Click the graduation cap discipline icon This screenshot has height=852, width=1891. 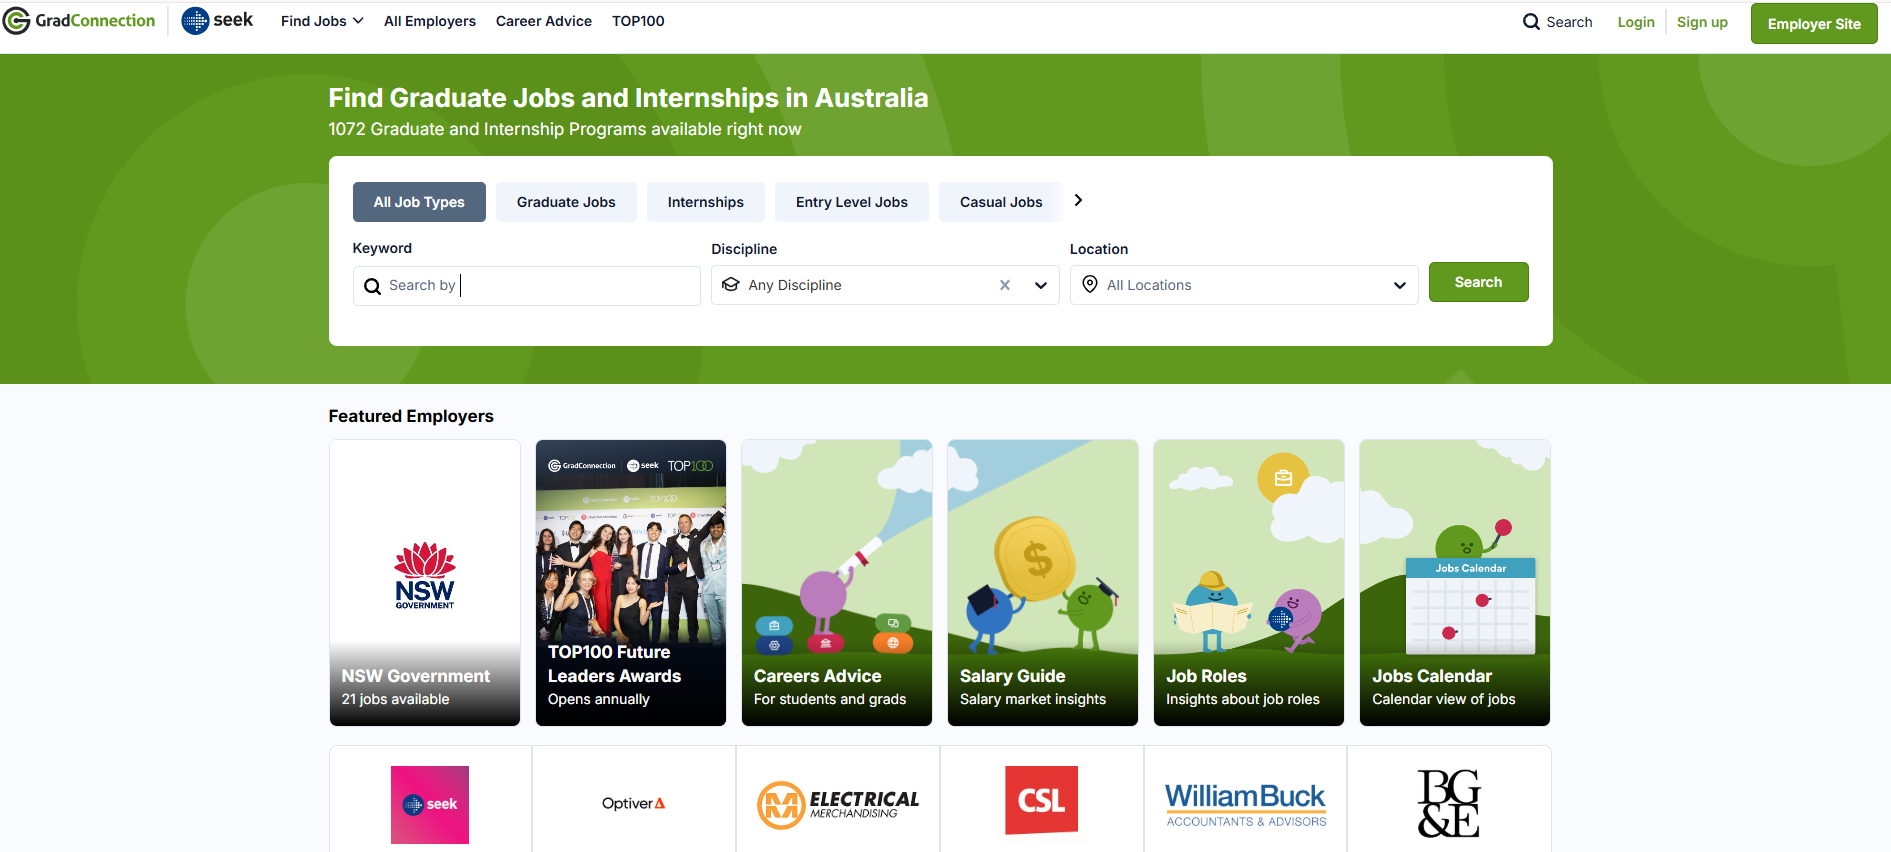tap(731, 285)
